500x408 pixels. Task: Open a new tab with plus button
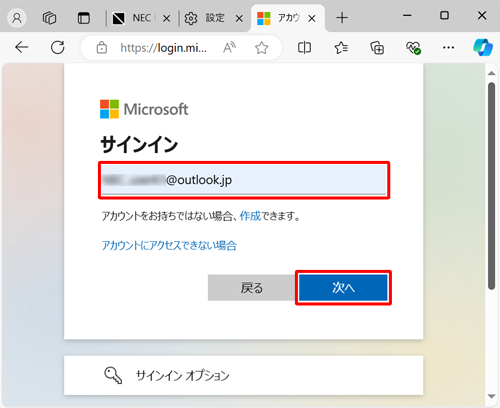pos(342,18)
